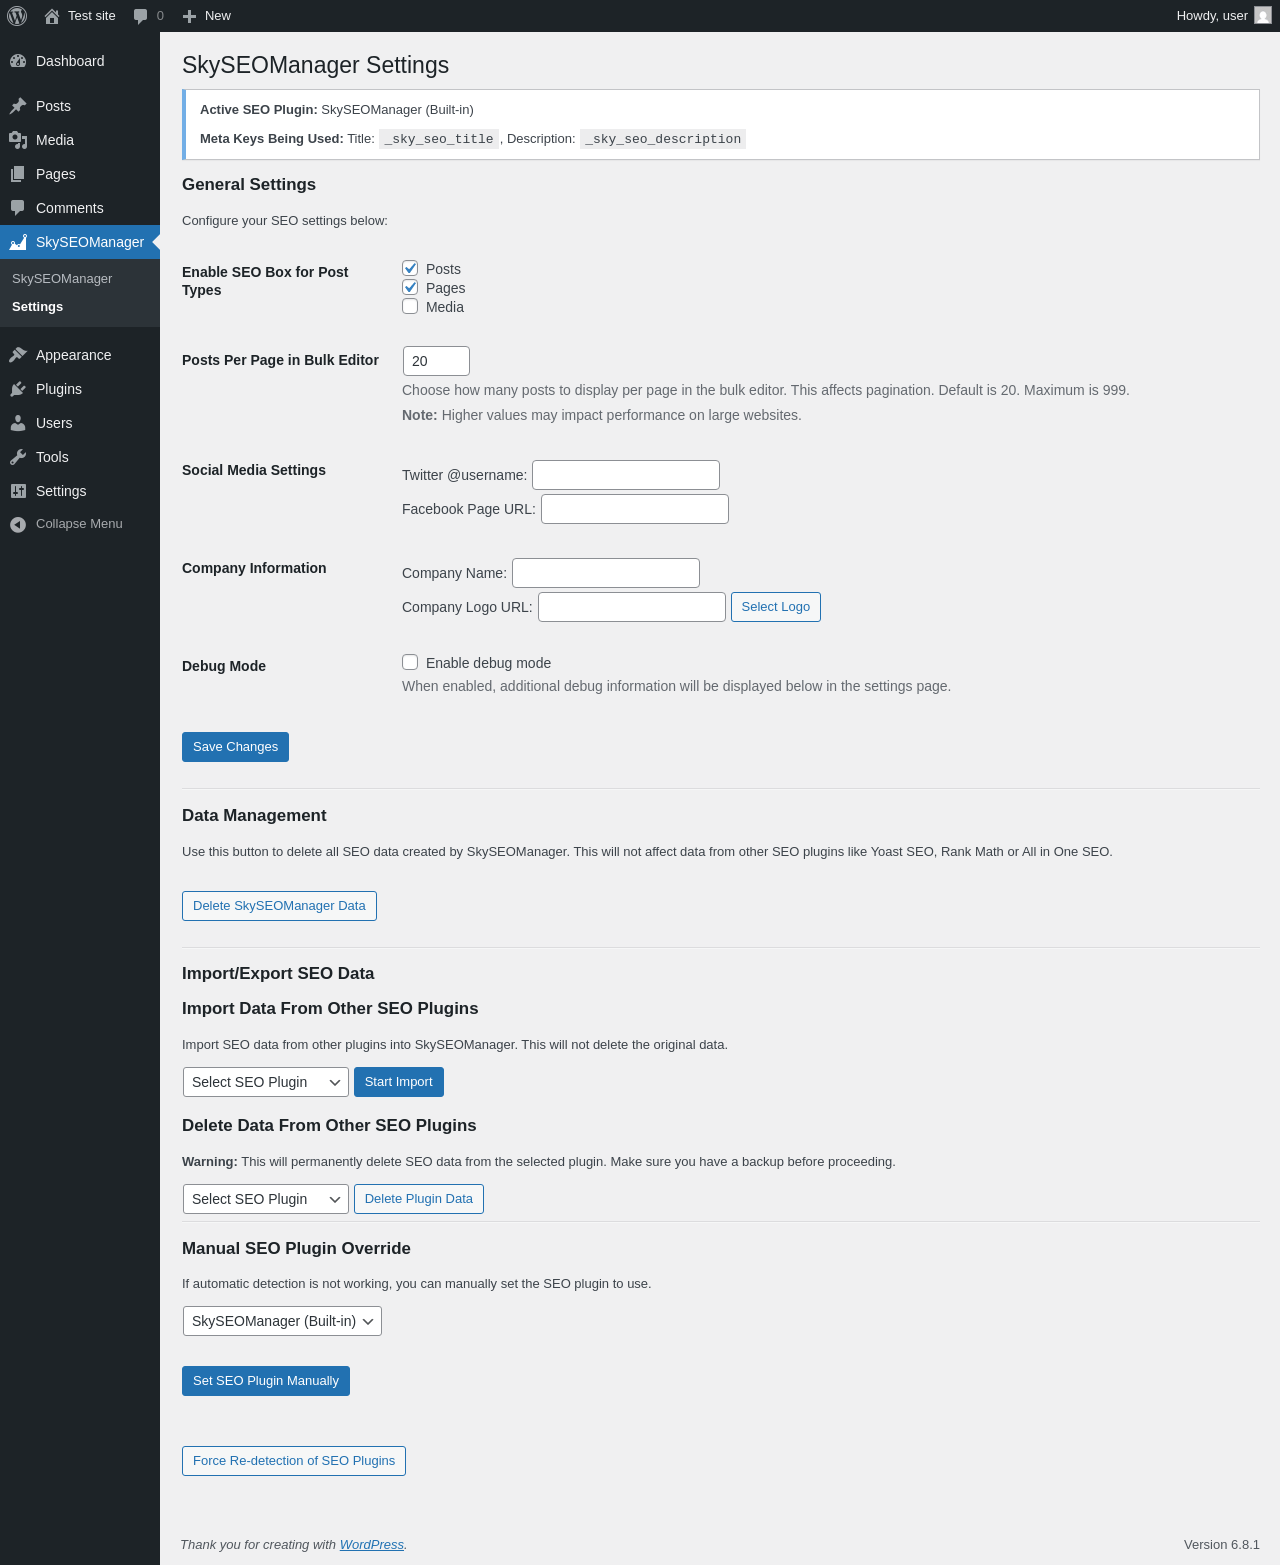Click the Select Logo button
The image size is (1280, 1565).
click(x=775, y=607)
